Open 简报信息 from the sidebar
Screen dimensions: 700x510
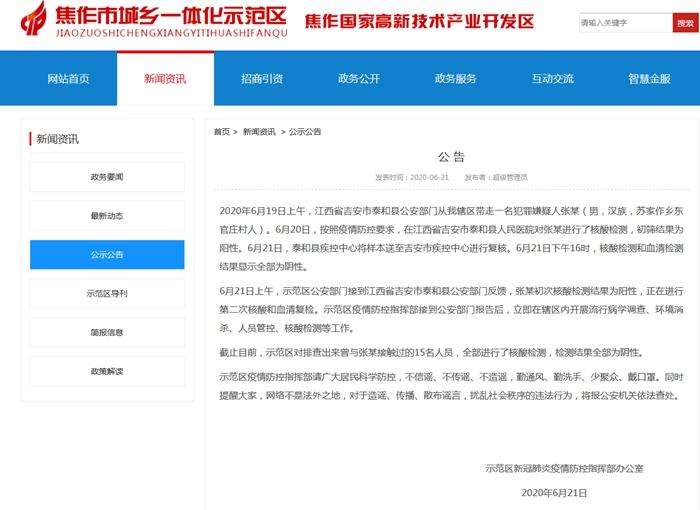(x=106, y=333)
